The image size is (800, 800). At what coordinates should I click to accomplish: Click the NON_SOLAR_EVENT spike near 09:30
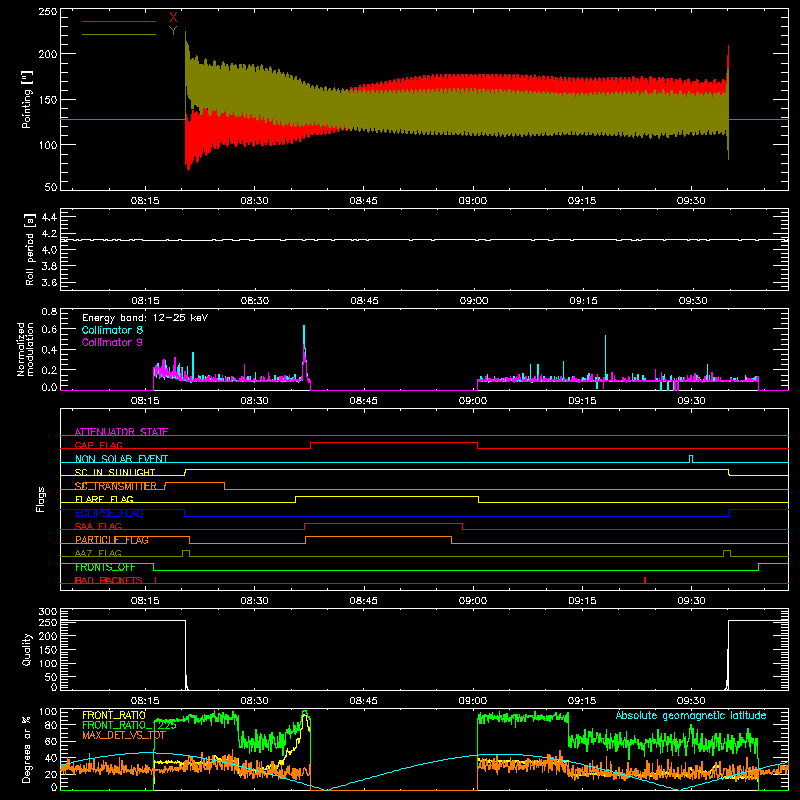click(691, 458)
